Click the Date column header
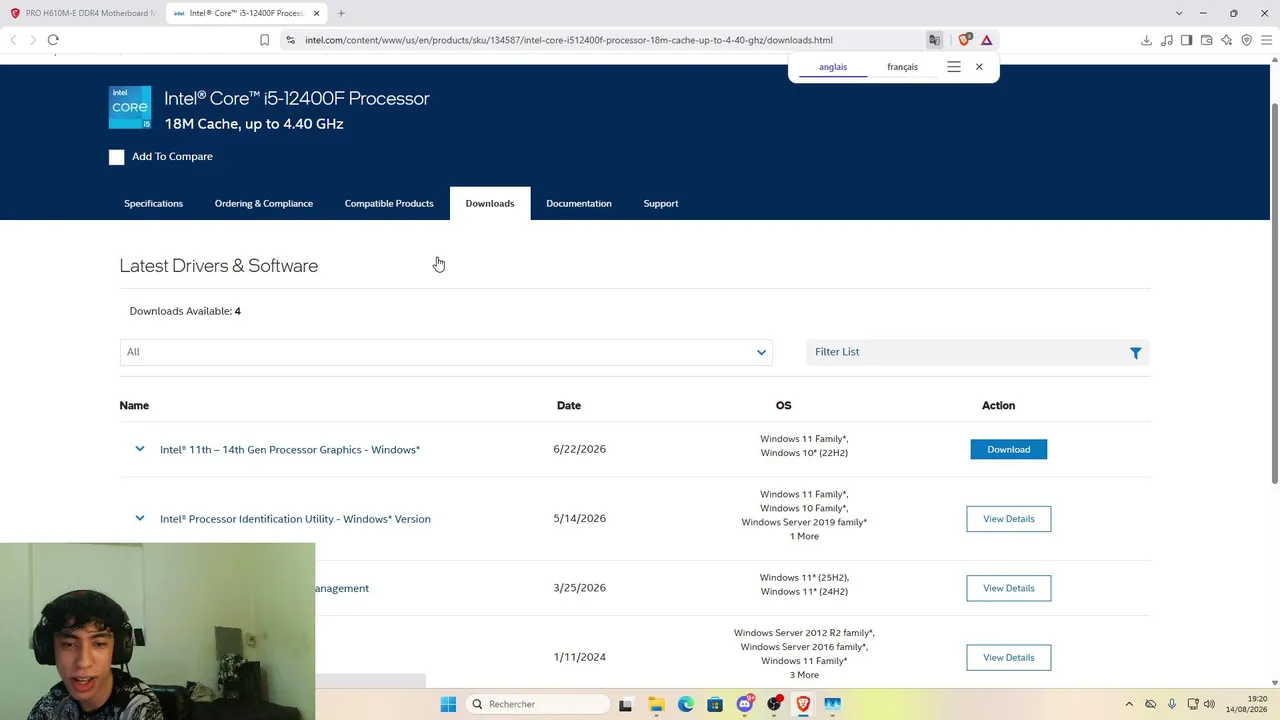The height and width of the screenshot is (720, 1280). 569,405
